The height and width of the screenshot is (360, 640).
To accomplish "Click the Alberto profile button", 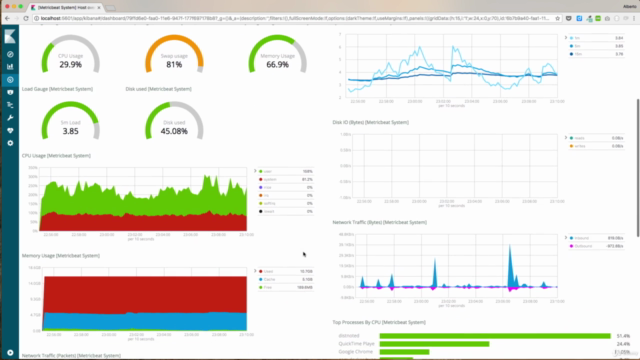I will click(x=629, y=6).
